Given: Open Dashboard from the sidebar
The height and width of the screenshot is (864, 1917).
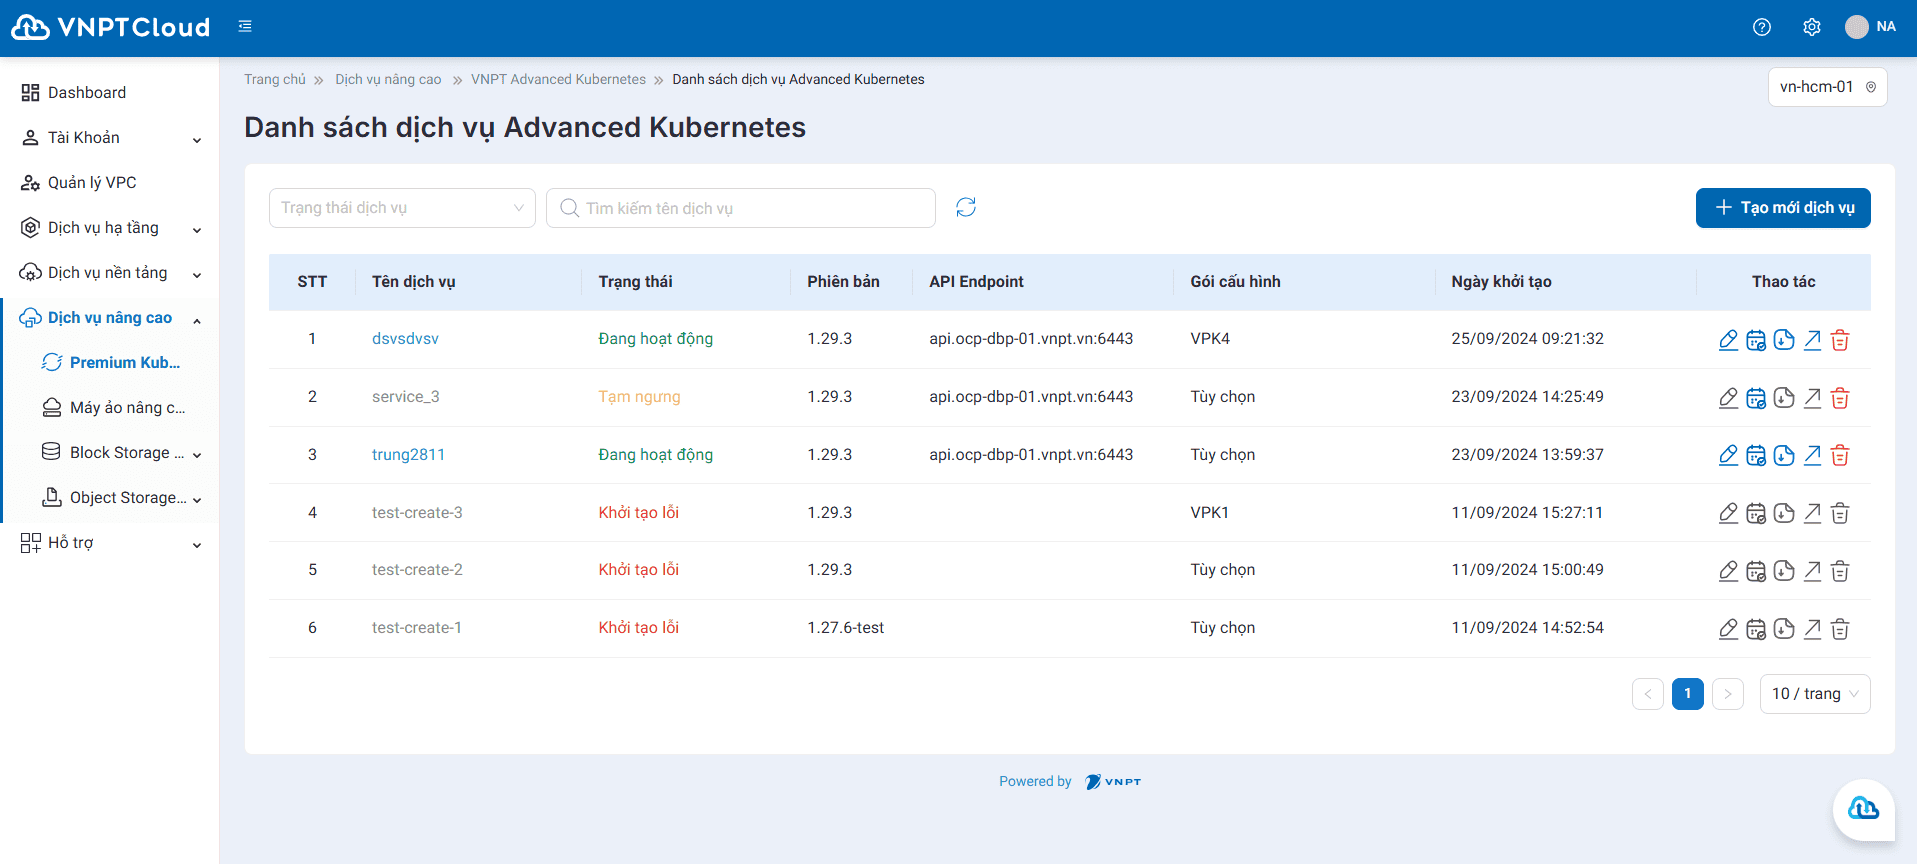Looking at the screenshot, I should 87,93.
